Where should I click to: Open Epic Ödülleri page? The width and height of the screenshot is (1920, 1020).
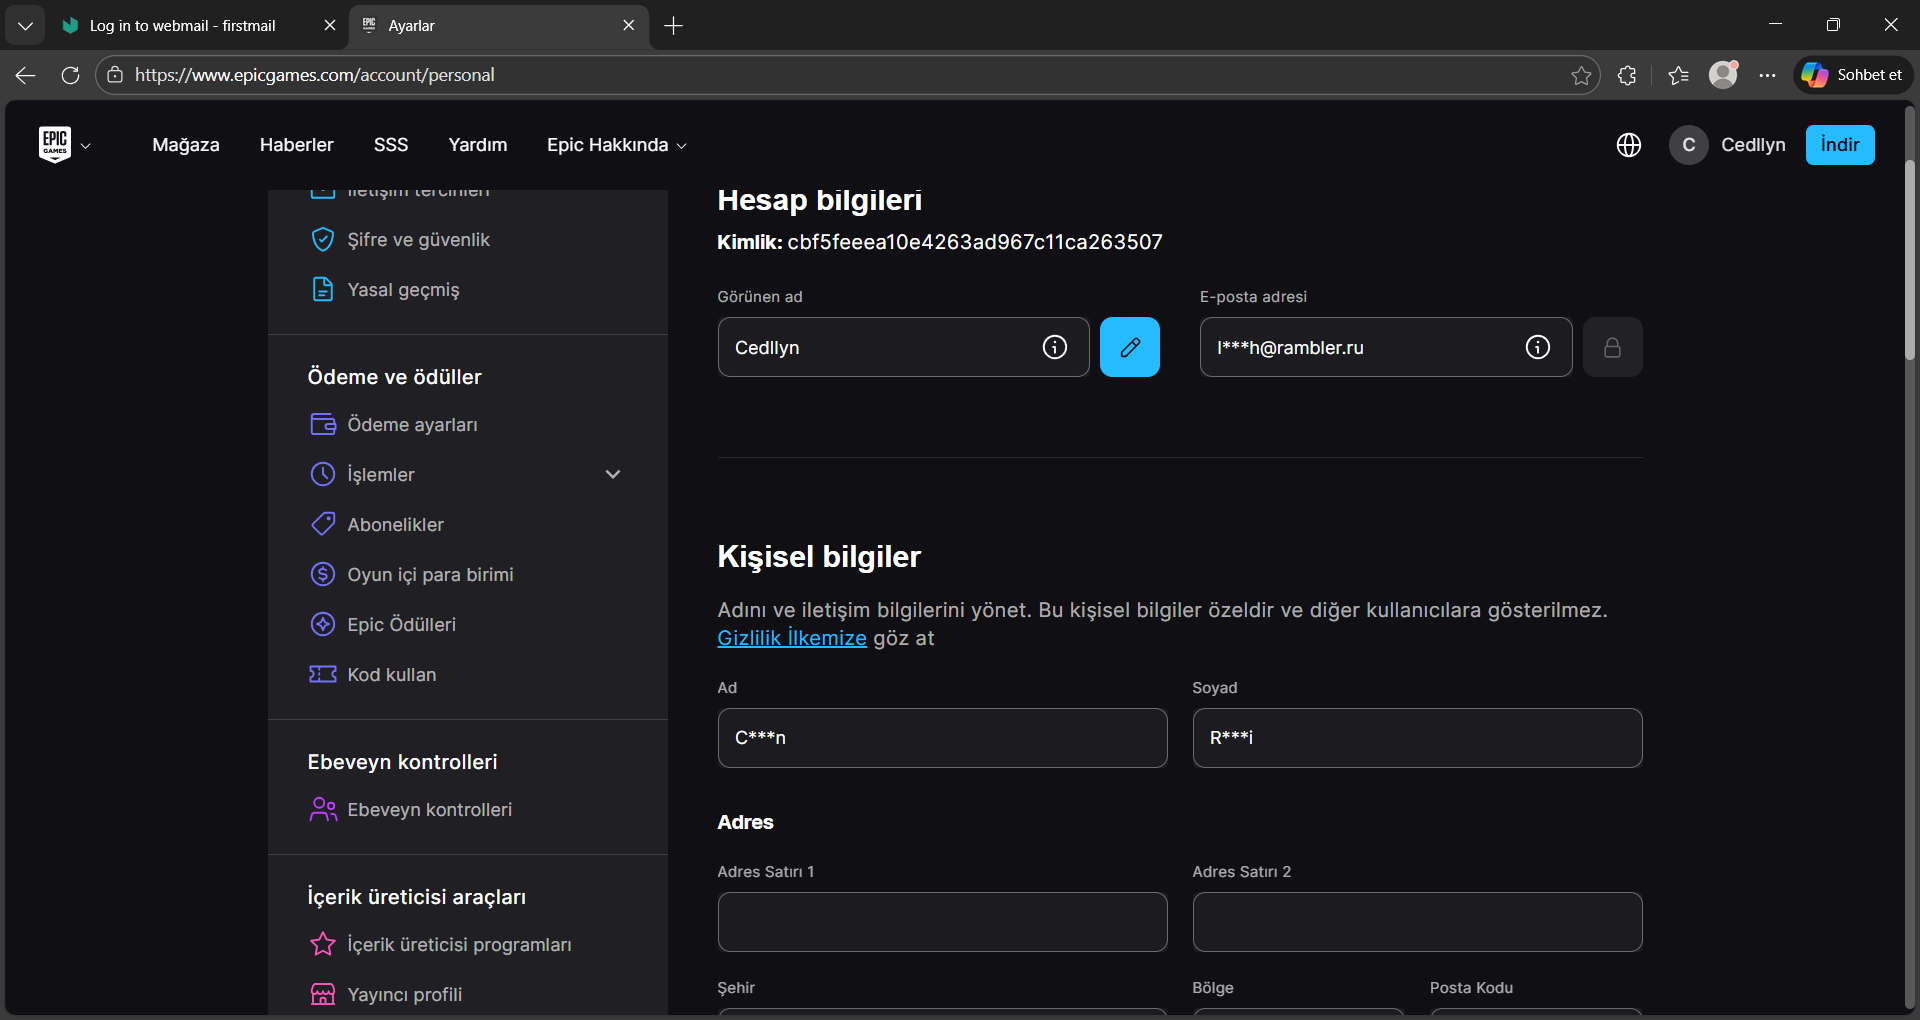tap(402, 625)
